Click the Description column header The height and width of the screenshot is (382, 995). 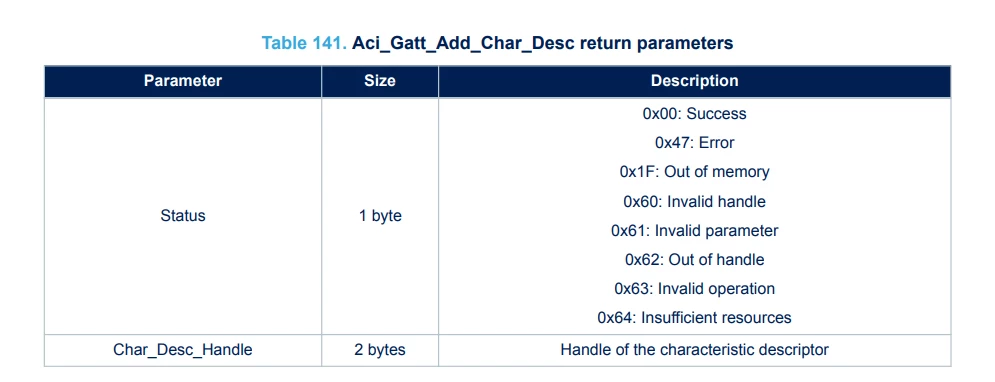point(694,81)
